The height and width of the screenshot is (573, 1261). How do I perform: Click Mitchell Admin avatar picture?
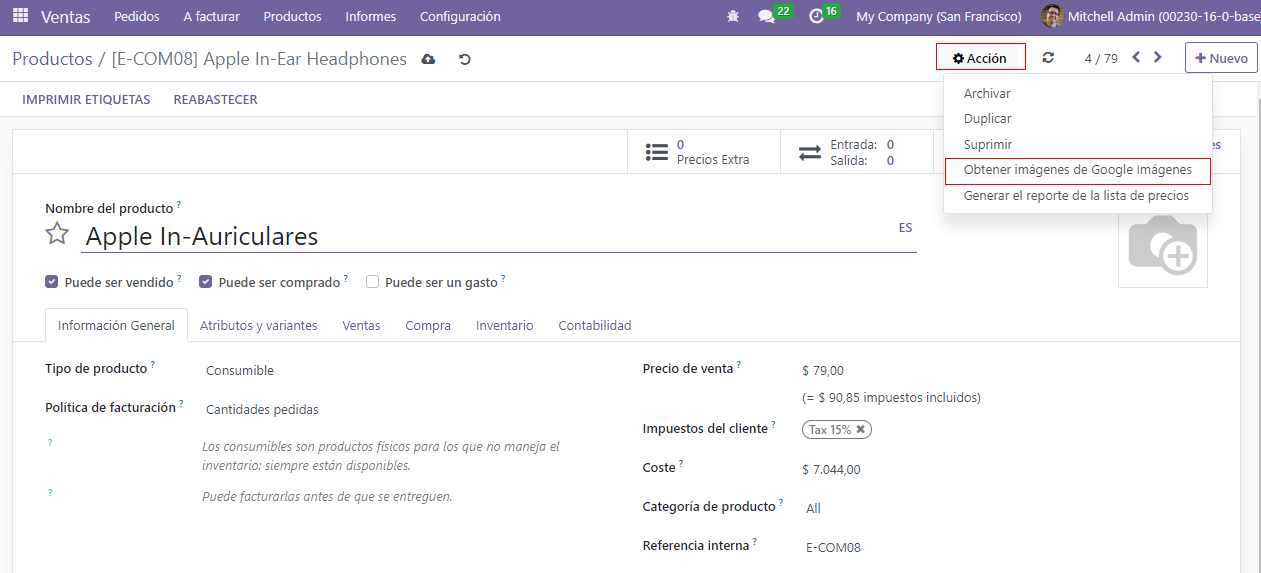pyautogui.click(x=1052, y=17)
